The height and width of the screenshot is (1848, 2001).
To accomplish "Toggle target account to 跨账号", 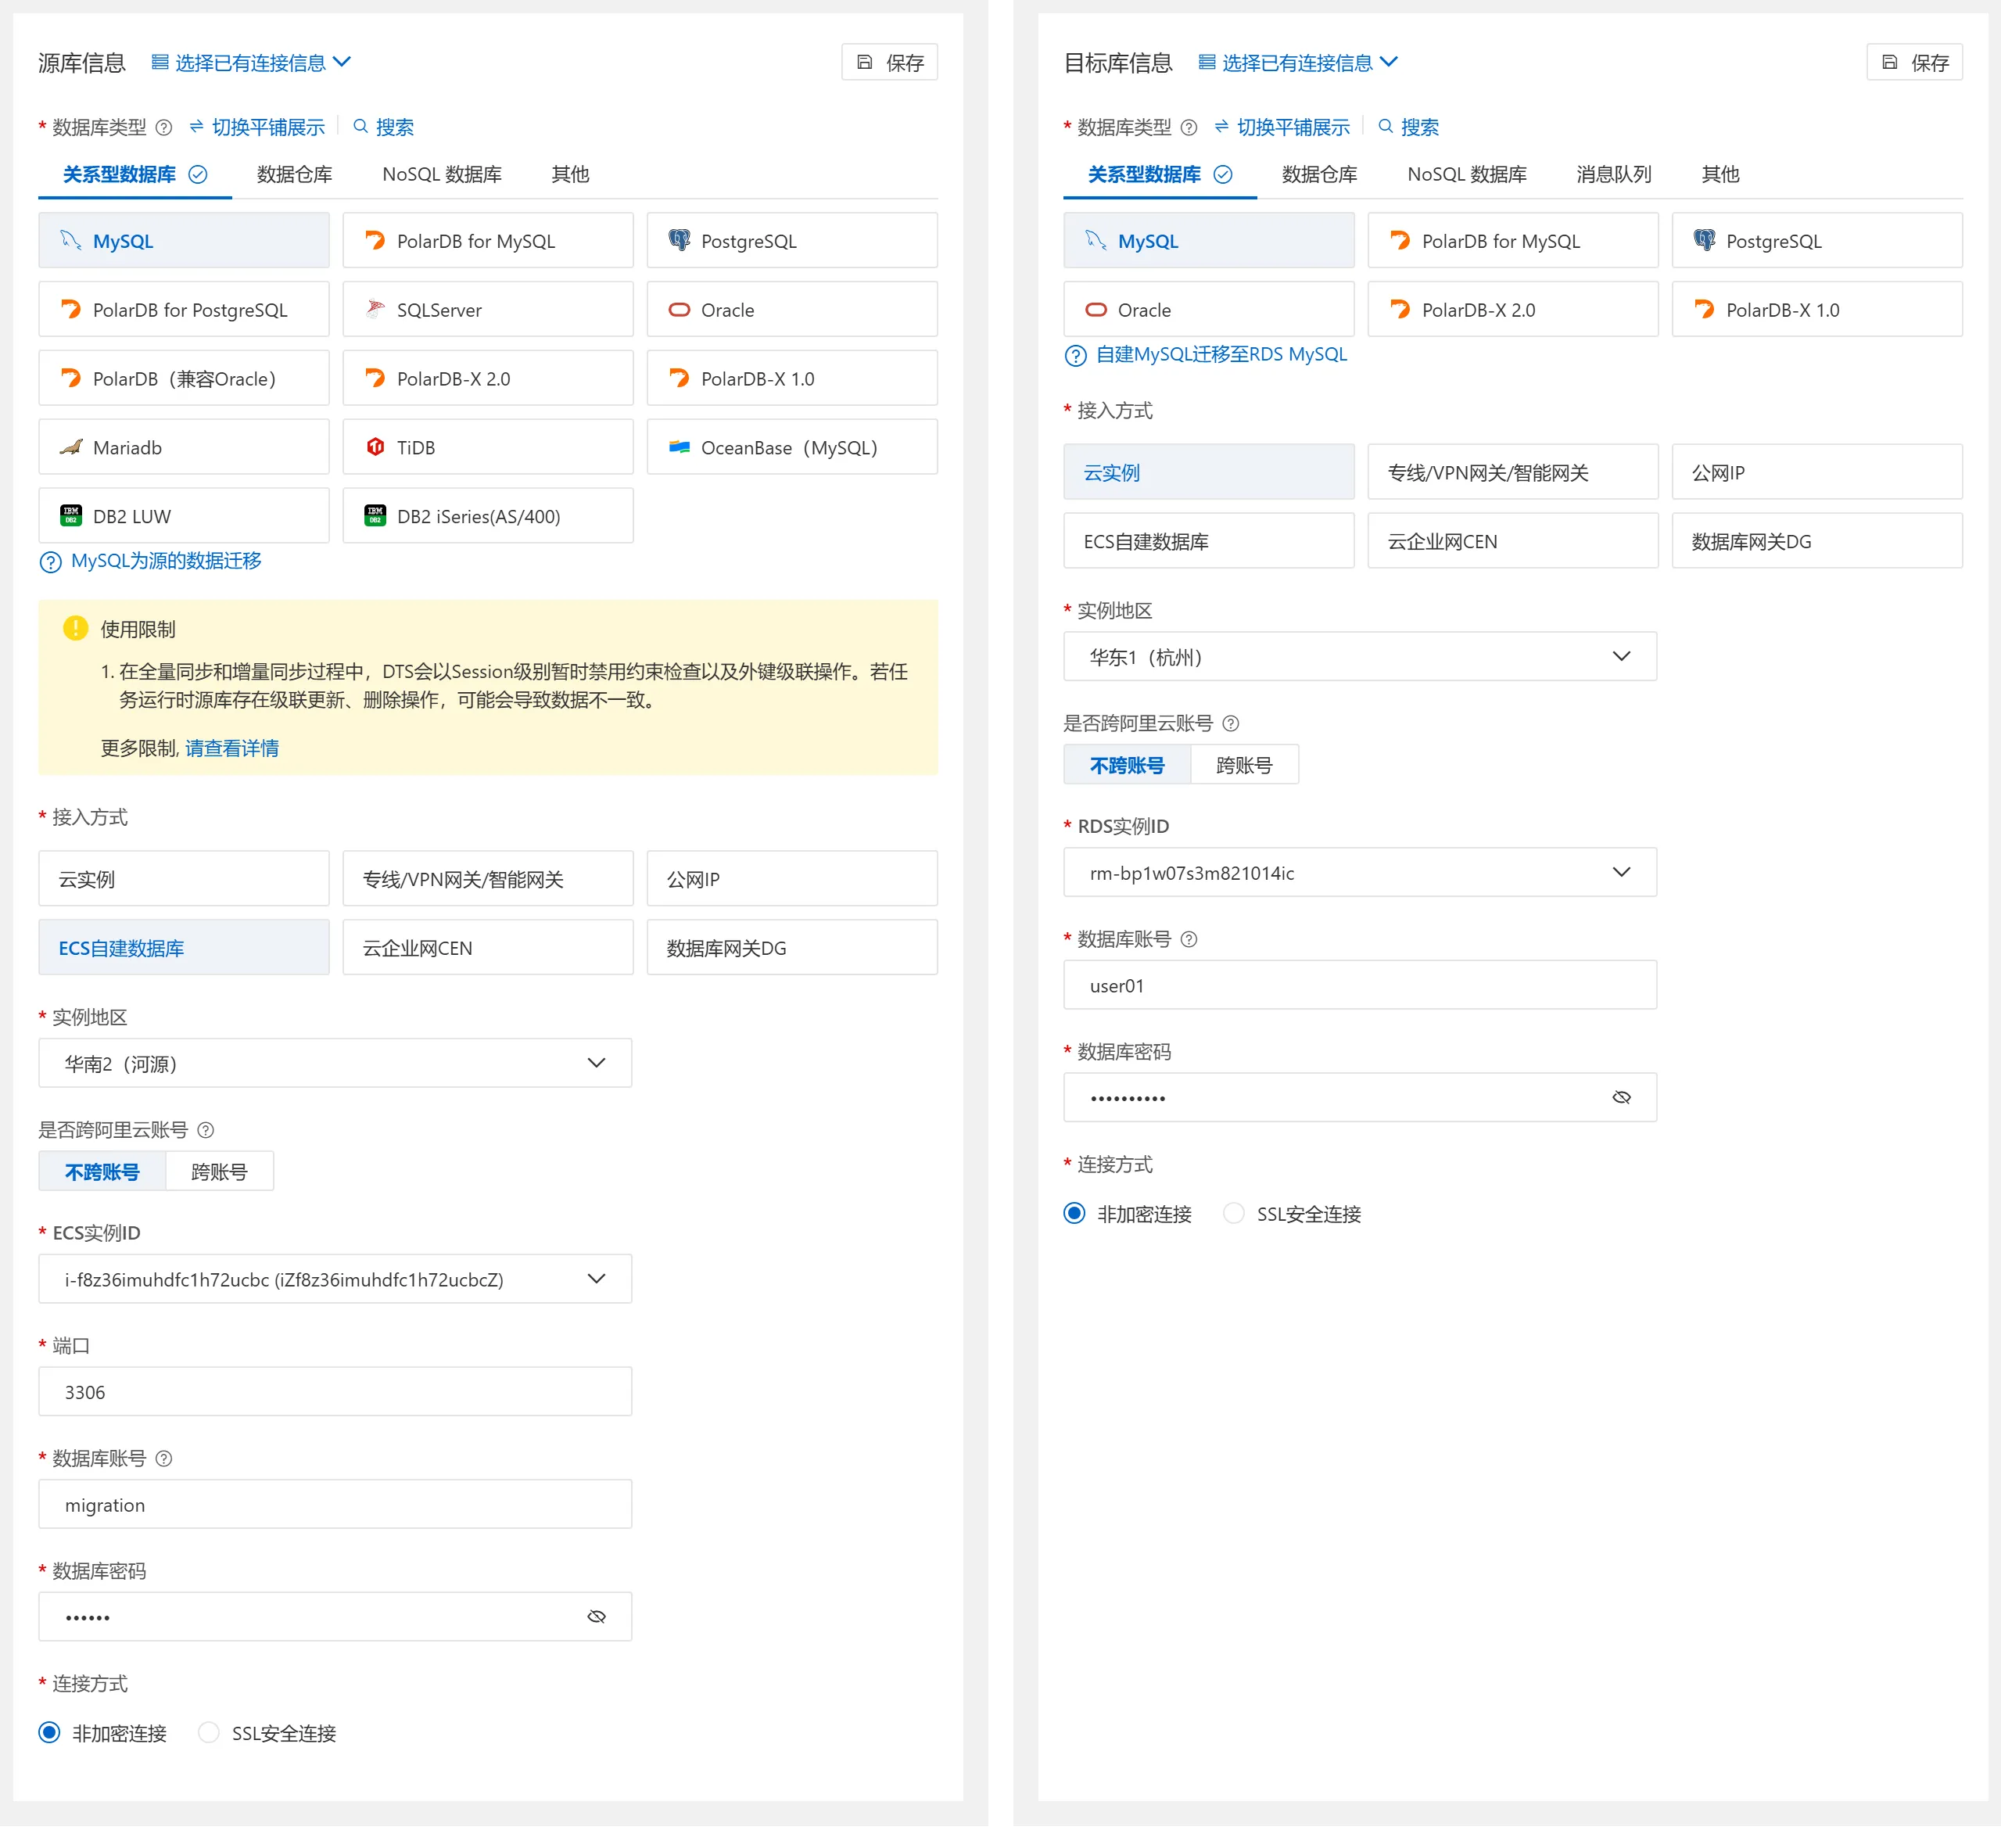I will tap(1244, 765).
